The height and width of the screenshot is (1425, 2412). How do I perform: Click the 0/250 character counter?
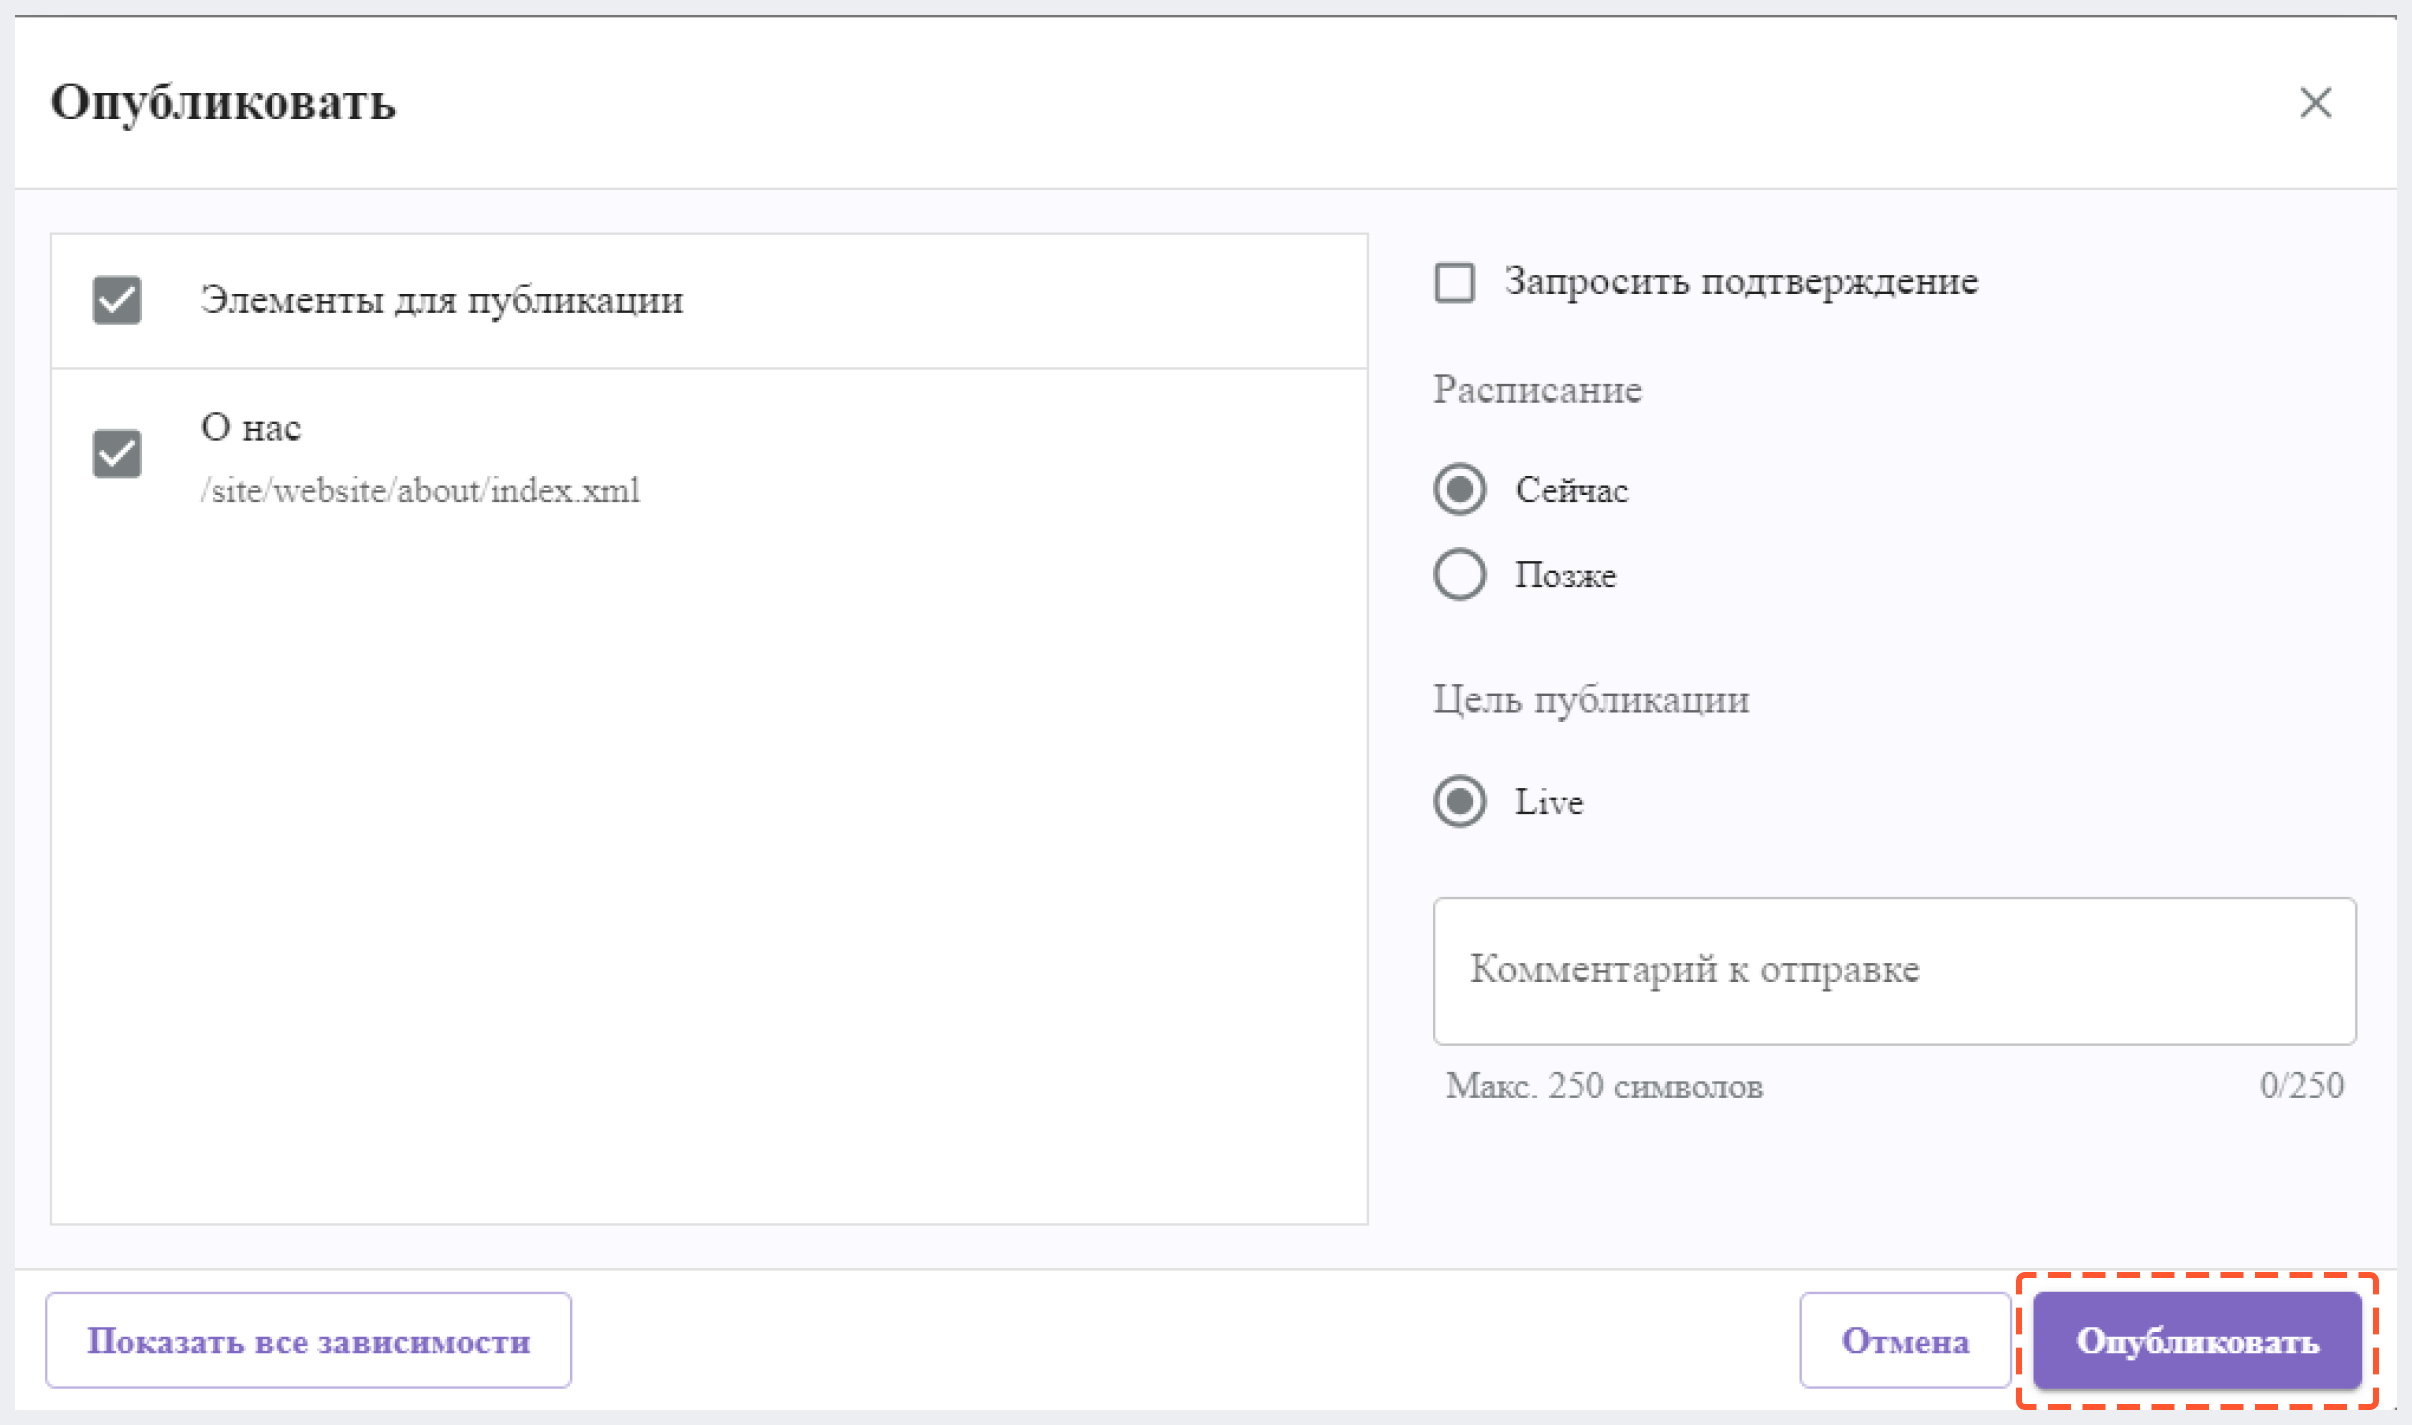pyautogui.click(x=2301, y=1085)
